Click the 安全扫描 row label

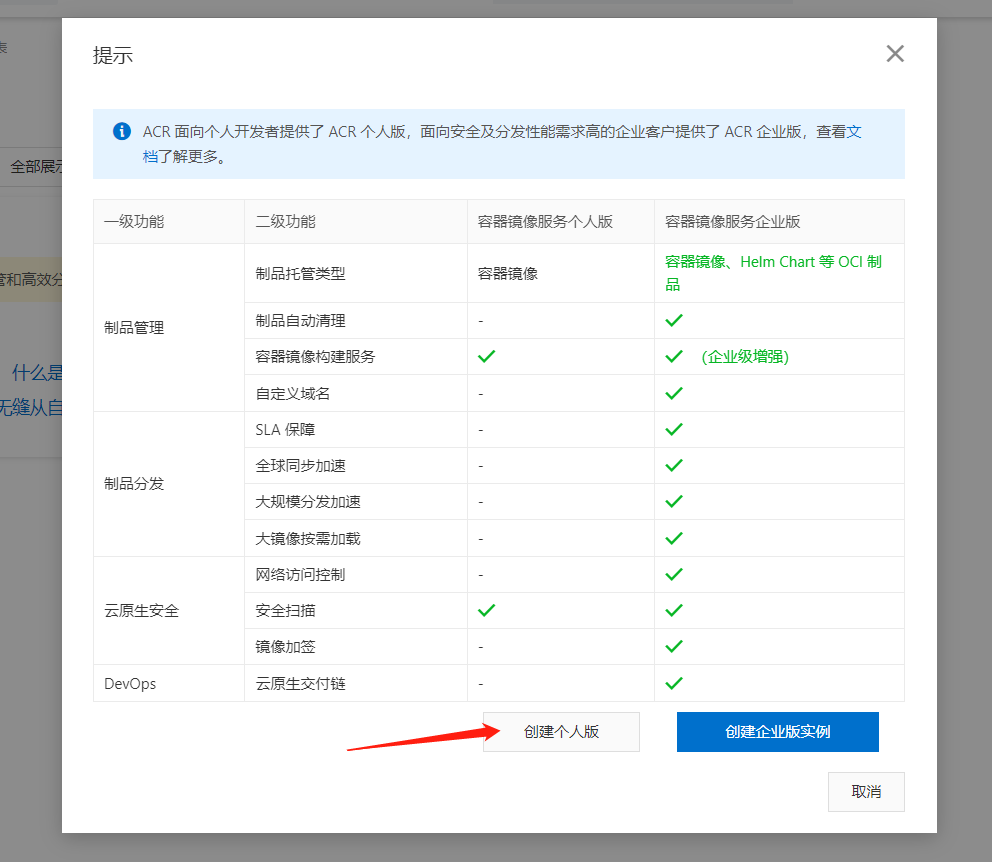pos(285,610)
